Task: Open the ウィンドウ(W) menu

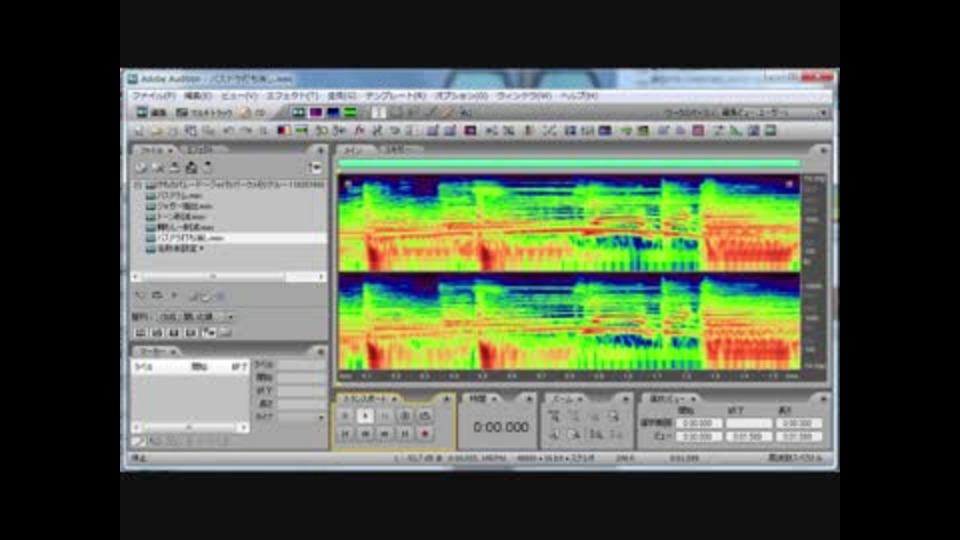Action: point(524,96)
